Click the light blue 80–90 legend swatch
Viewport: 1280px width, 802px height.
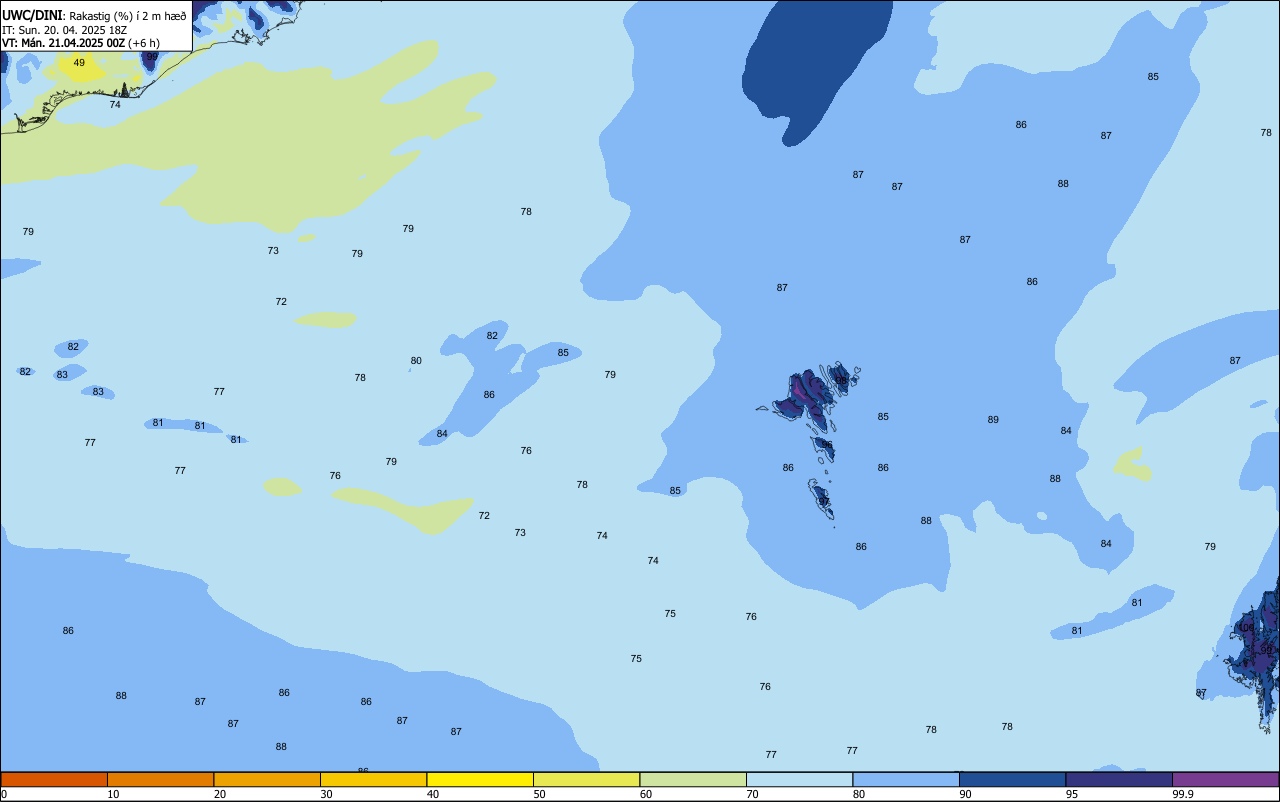click(x=906, y=779)
